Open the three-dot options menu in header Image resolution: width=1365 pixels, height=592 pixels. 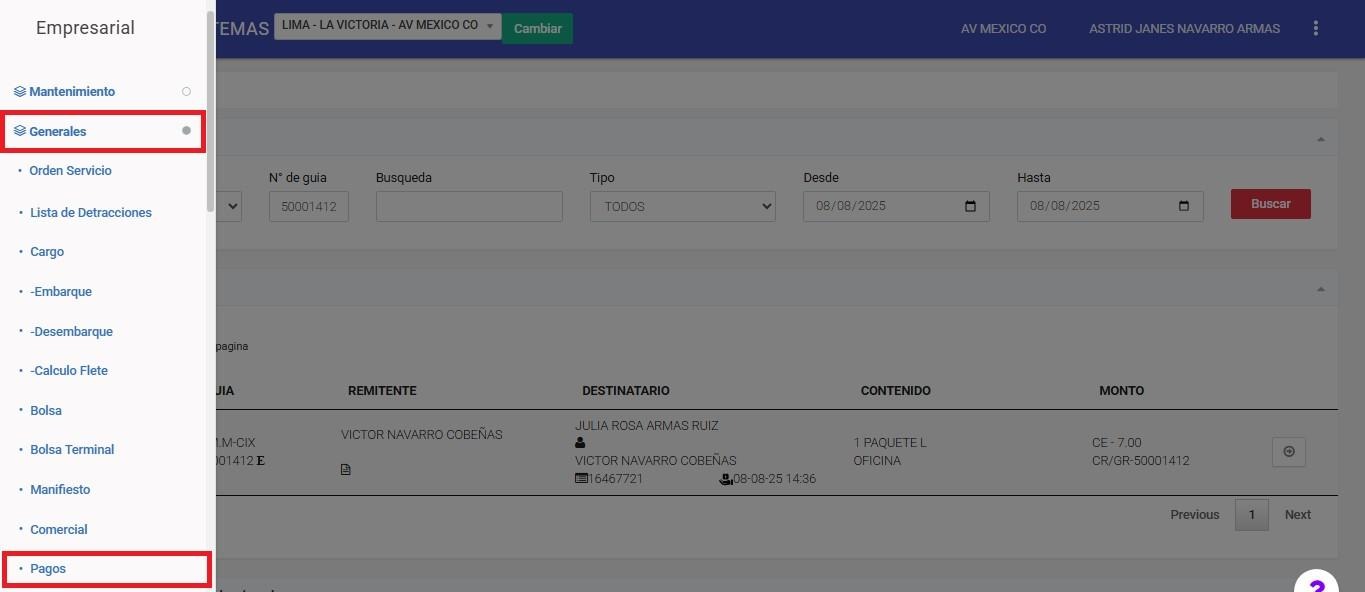[1315, 28]
